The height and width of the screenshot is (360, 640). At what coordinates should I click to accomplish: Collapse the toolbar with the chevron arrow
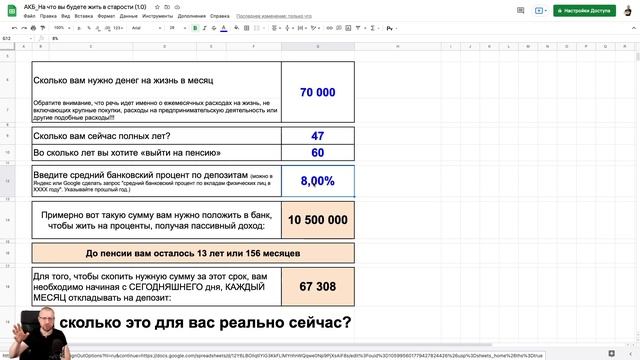633,28
